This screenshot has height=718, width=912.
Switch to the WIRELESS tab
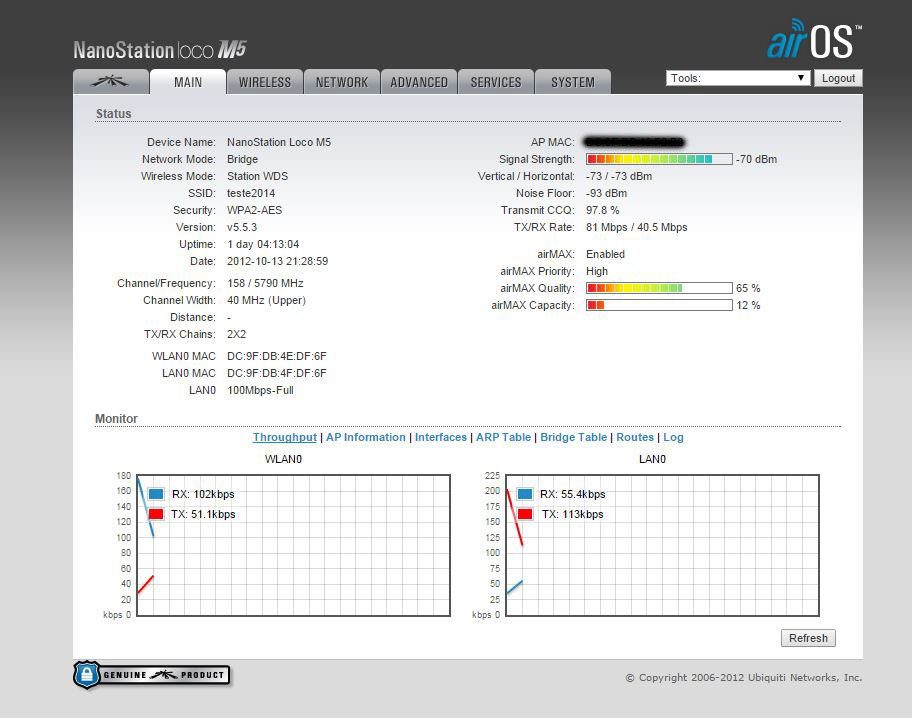(x=265, y=82)
